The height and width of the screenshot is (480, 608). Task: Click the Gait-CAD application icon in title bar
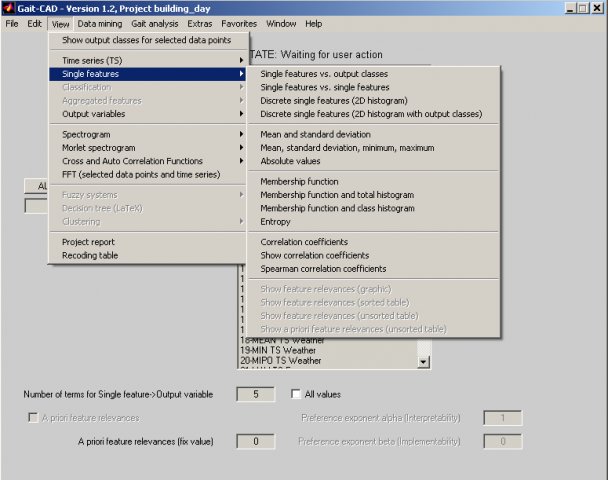coord(9,8)
